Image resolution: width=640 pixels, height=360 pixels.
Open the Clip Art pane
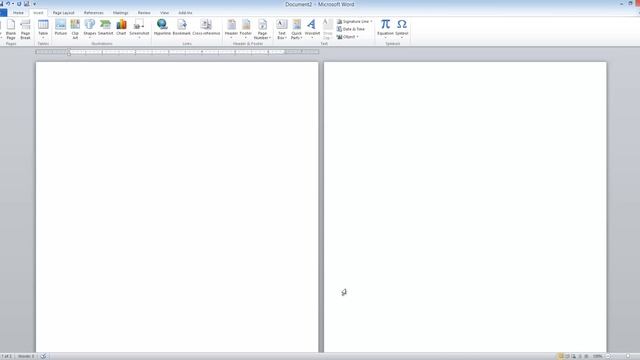75,29
